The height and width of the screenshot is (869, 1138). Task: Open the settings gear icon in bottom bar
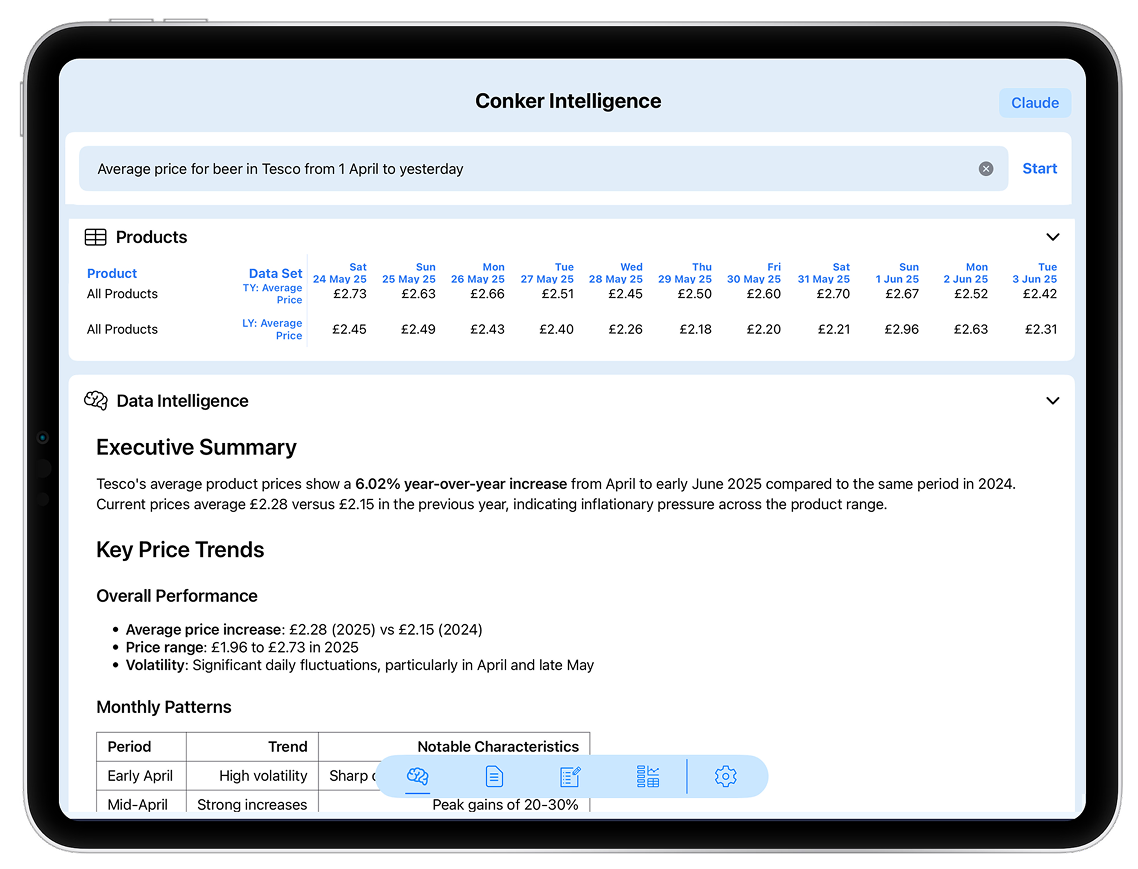[x=726, y=776]
